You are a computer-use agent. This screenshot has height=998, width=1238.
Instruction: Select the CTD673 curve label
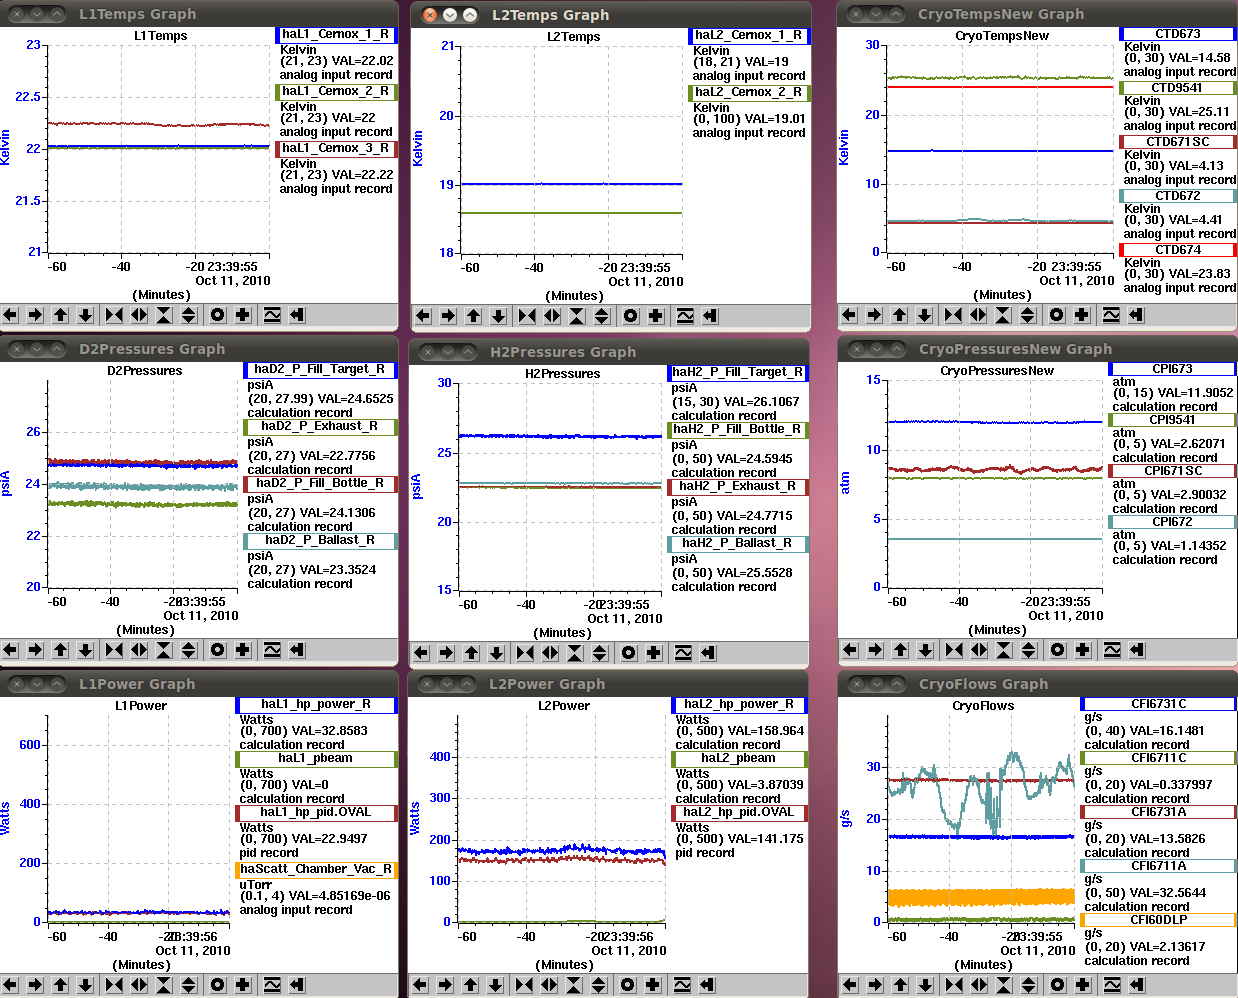[1178, 34]
